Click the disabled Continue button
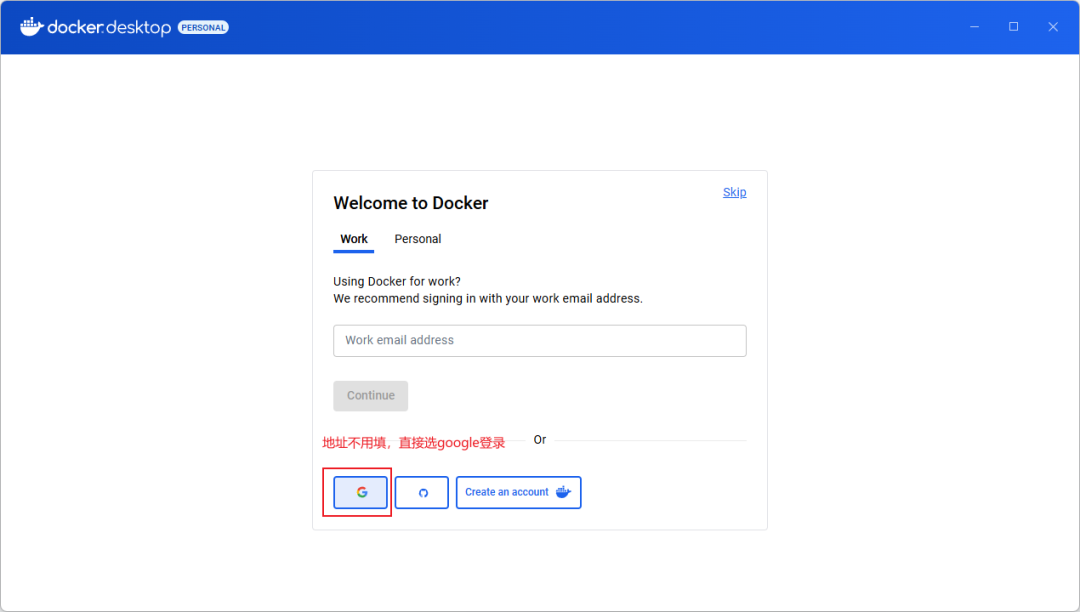The height and width of the screenshot is (612, 1080). coord(371,396)
